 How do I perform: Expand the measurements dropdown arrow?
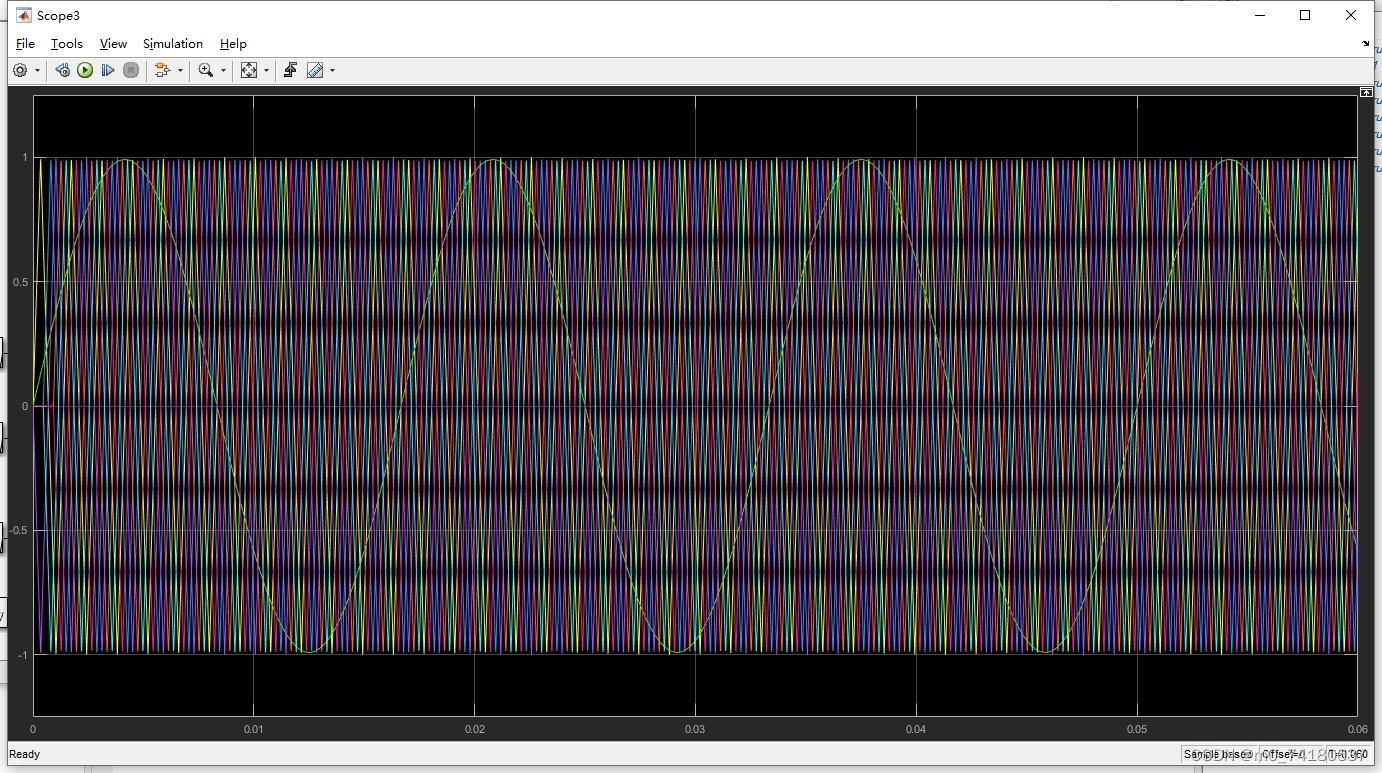(332, 71)
